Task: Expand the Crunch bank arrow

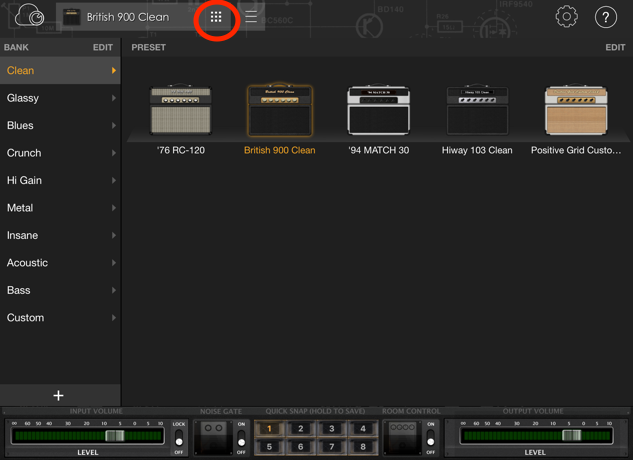Action: click(113, 153)
